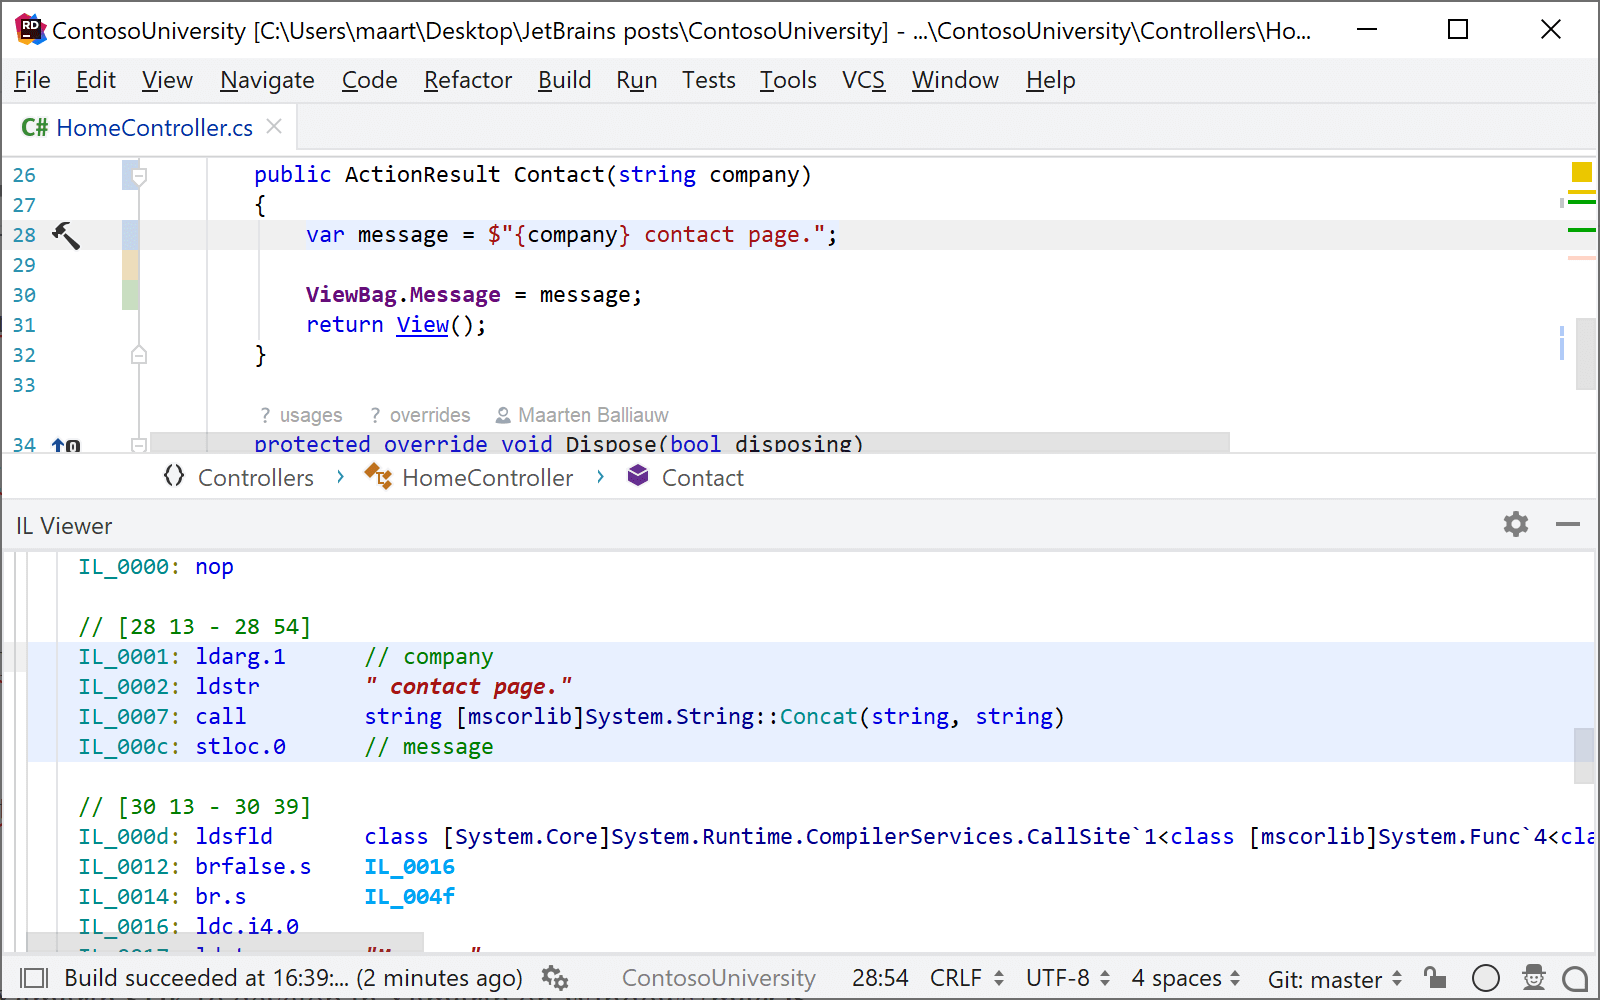Image resolution: width=1600 pixels, height=1000 pixels.
Task: Click the HomeController class icon in breadcrumbs
Action: pyautogui.click(x=378, y=477)
